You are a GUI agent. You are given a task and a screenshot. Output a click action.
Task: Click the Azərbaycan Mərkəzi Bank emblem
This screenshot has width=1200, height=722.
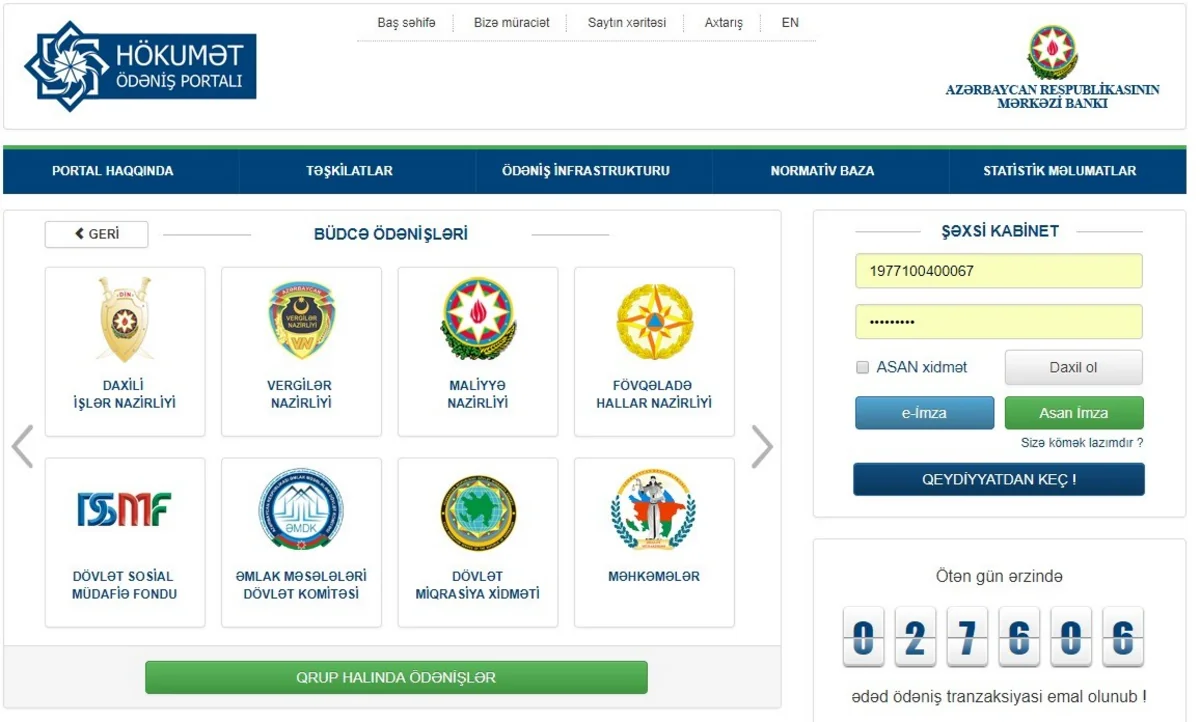[x=1052, y=53]
